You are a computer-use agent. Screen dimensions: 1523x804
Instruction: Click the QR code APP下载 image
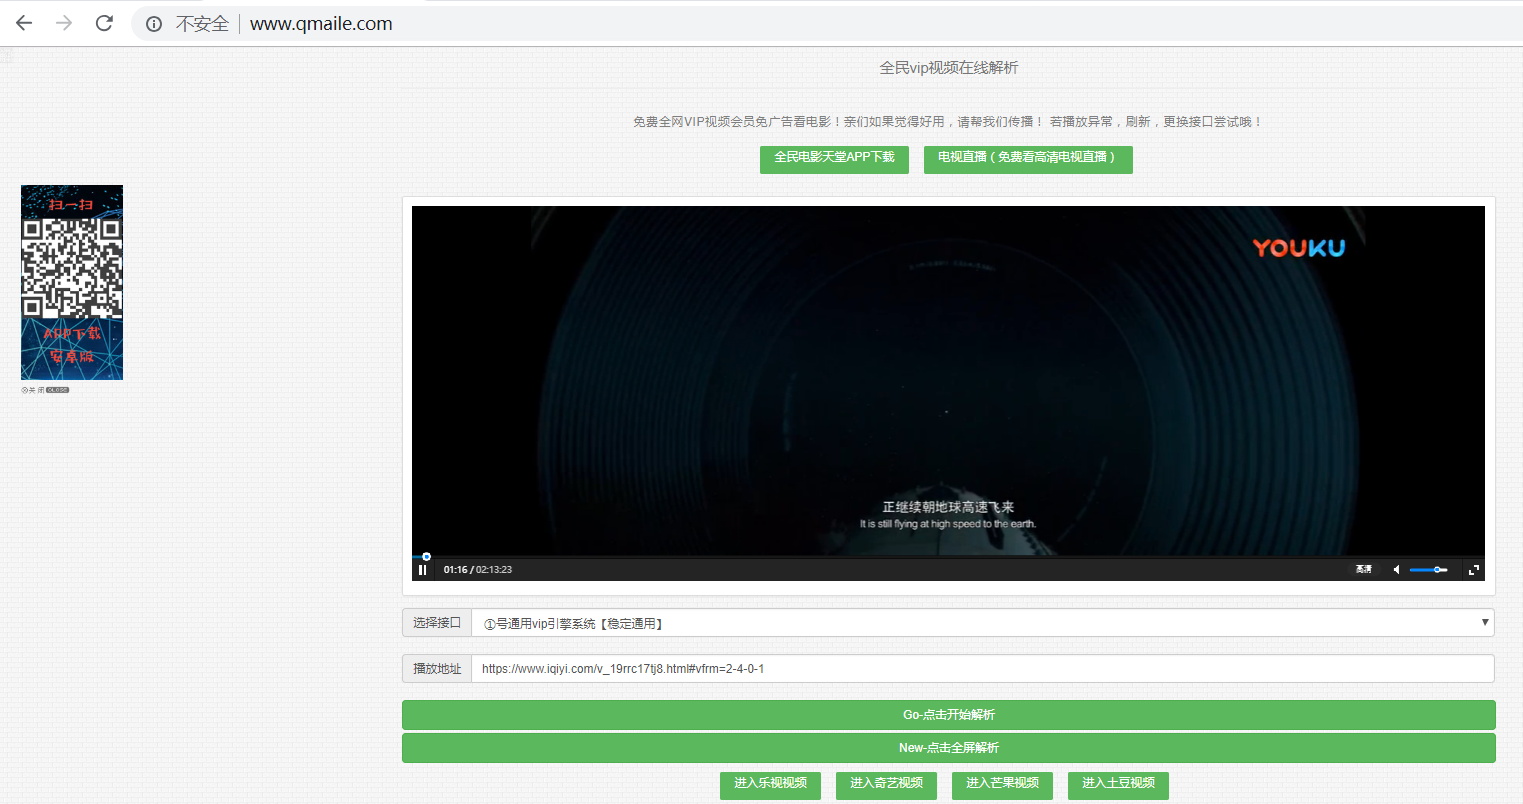(72, 282)
